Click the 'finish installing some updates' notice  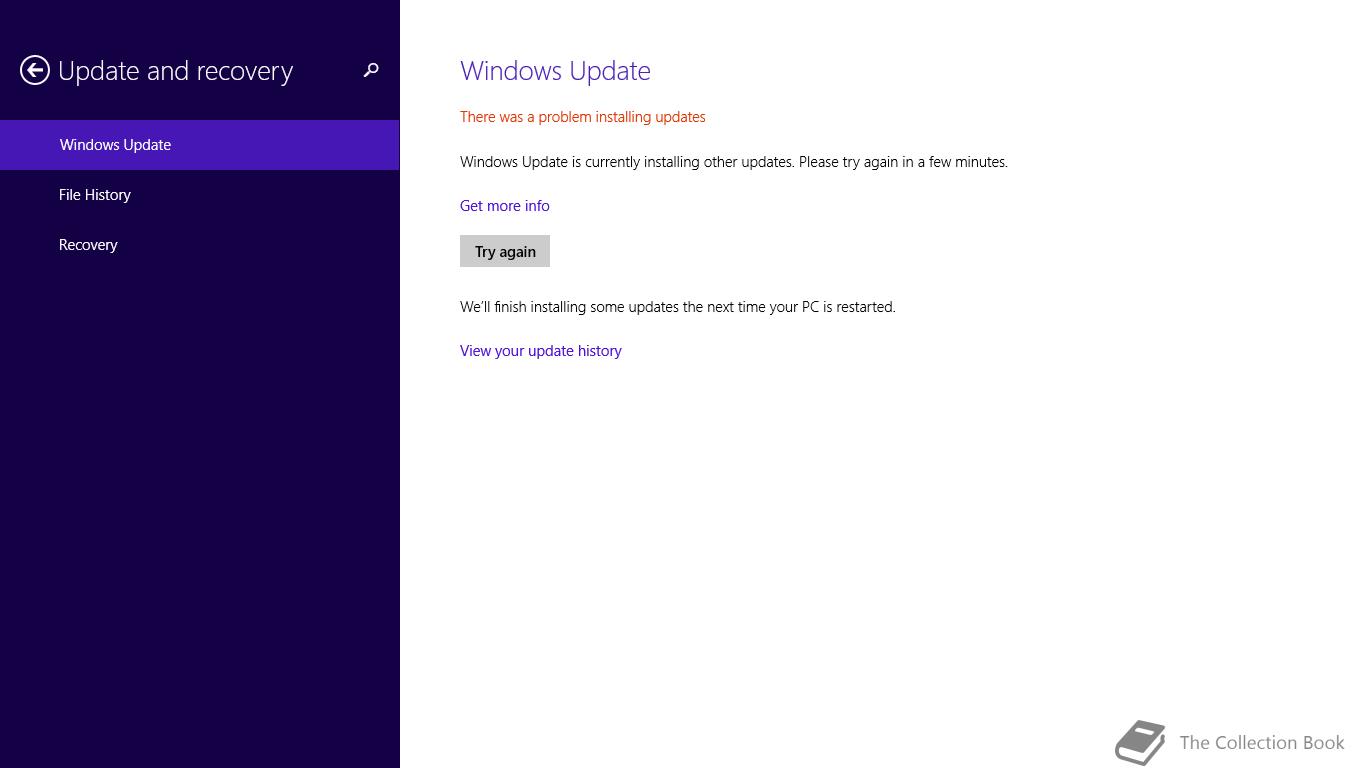[677, 307]
